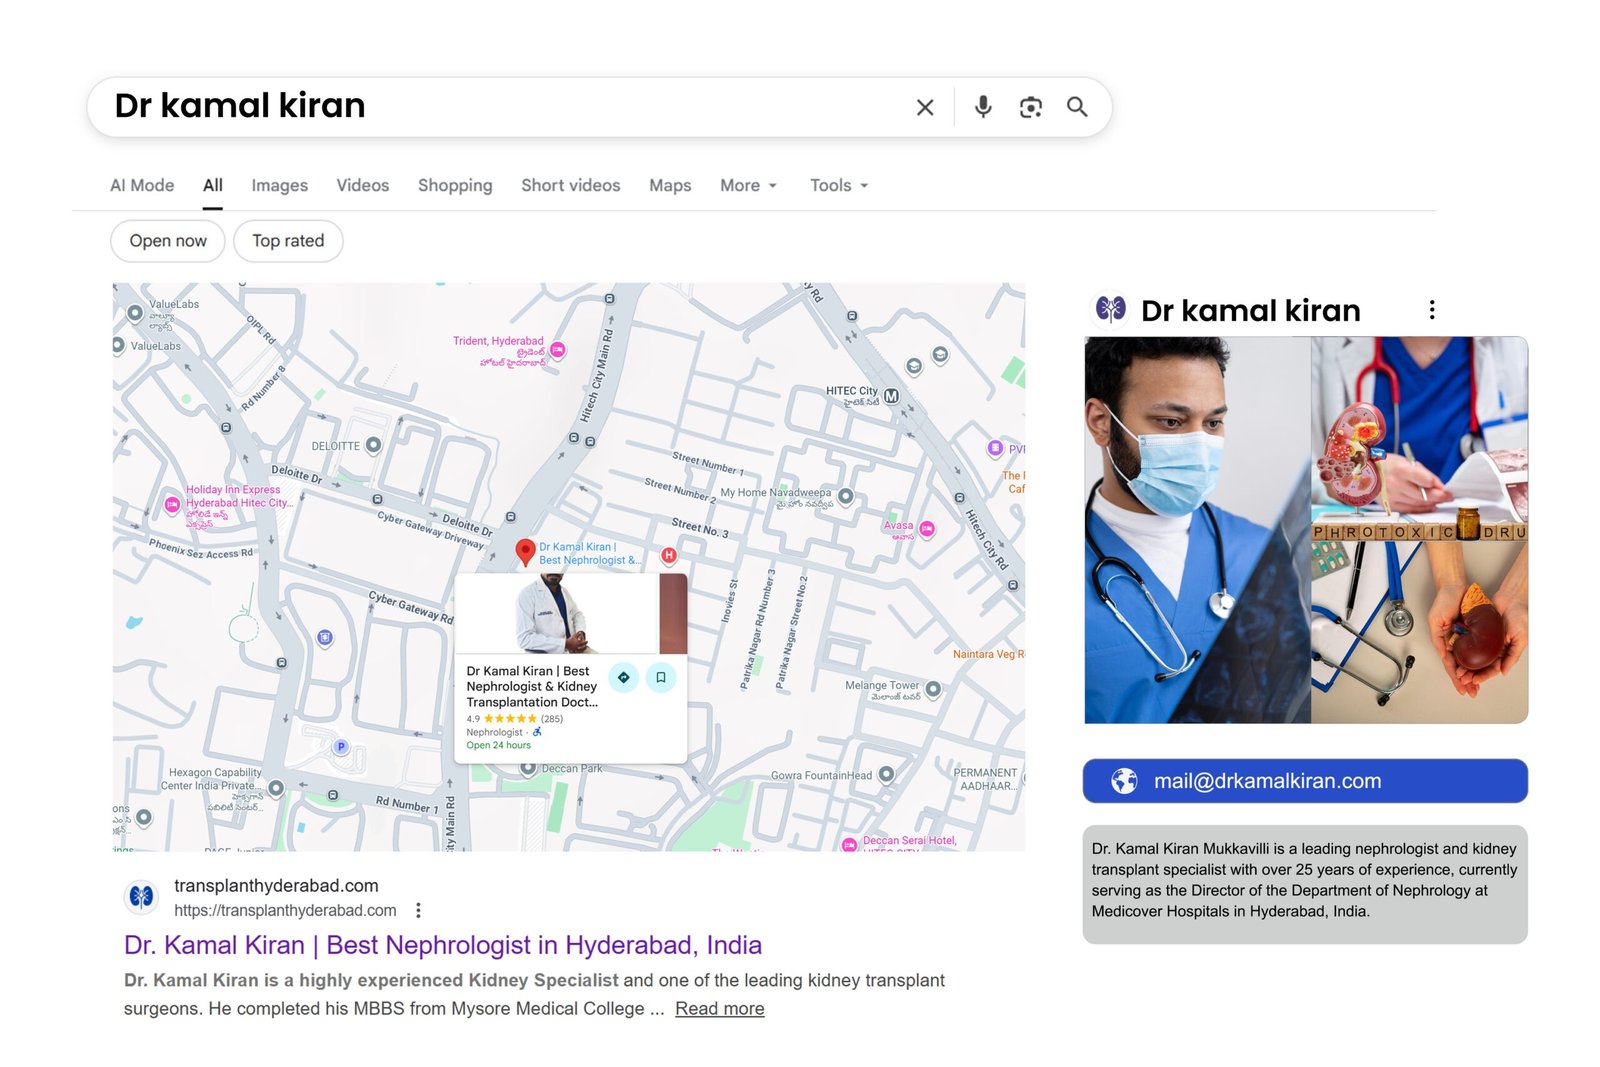1600x1067 pixels.
Task: Click the voice search microphone icon
Action: [x=984, y=107]
